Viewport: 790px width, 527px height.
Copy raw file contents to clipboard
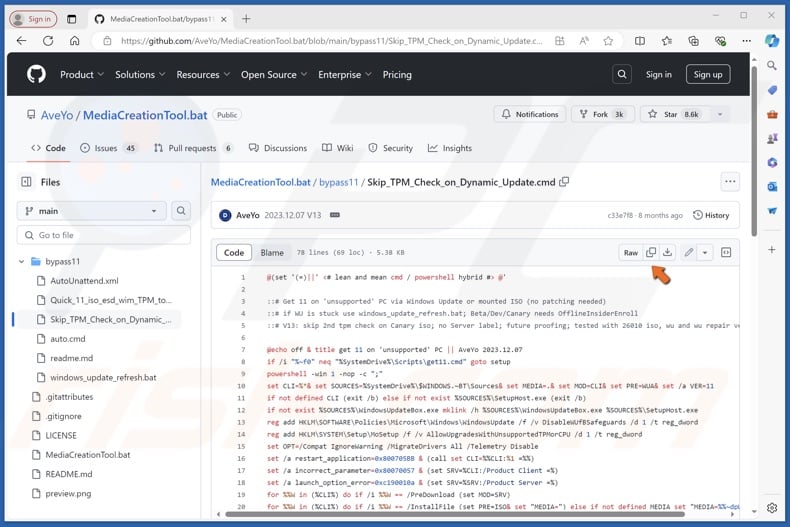click(651, 253)
